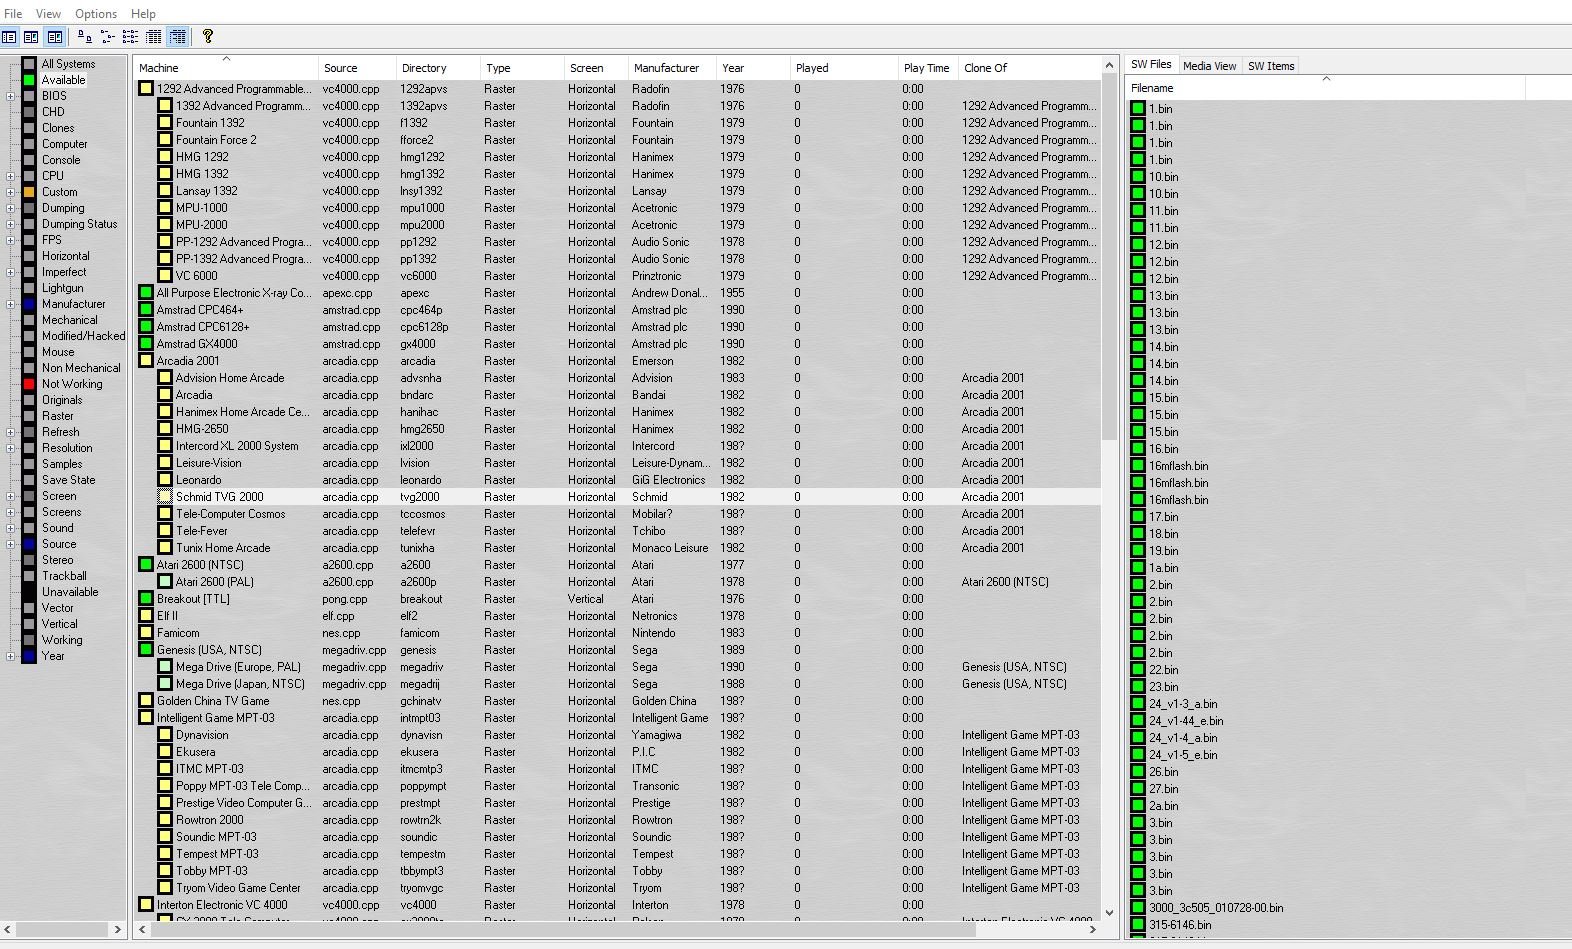Open the Help menu
The image size is (1572, 949).
point(143,14)
